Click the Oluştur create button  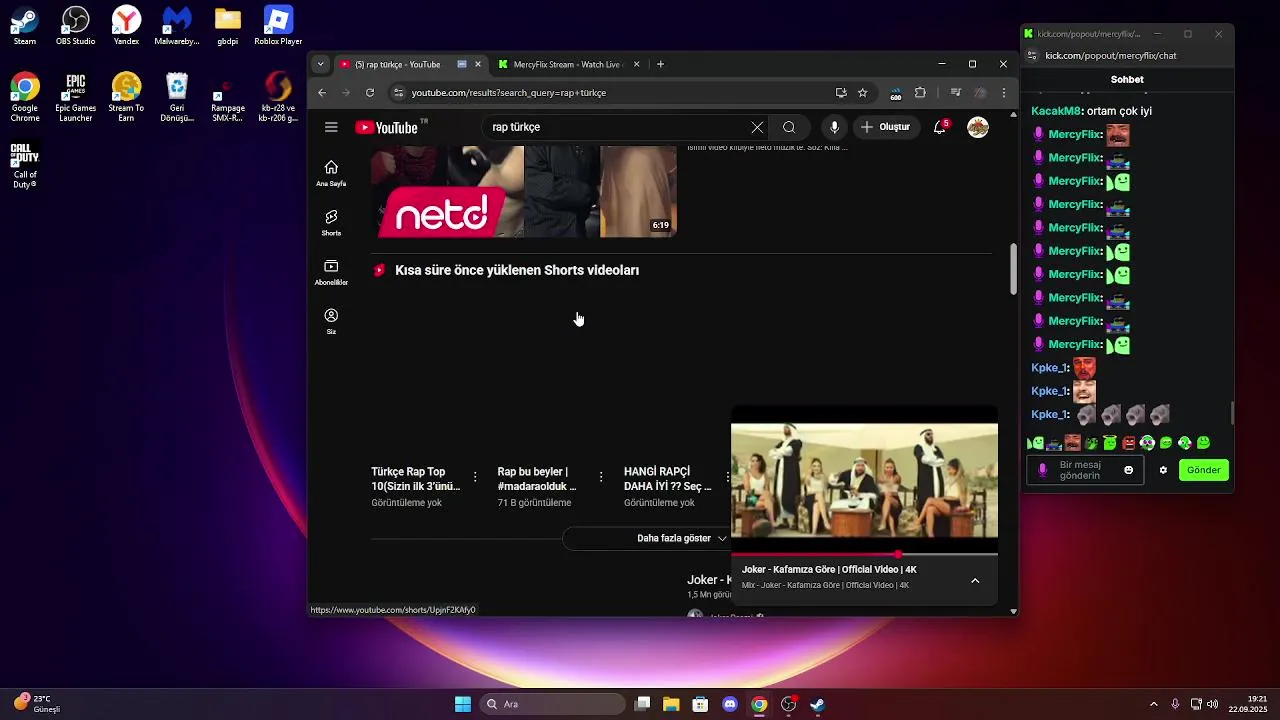click(886, 127)
